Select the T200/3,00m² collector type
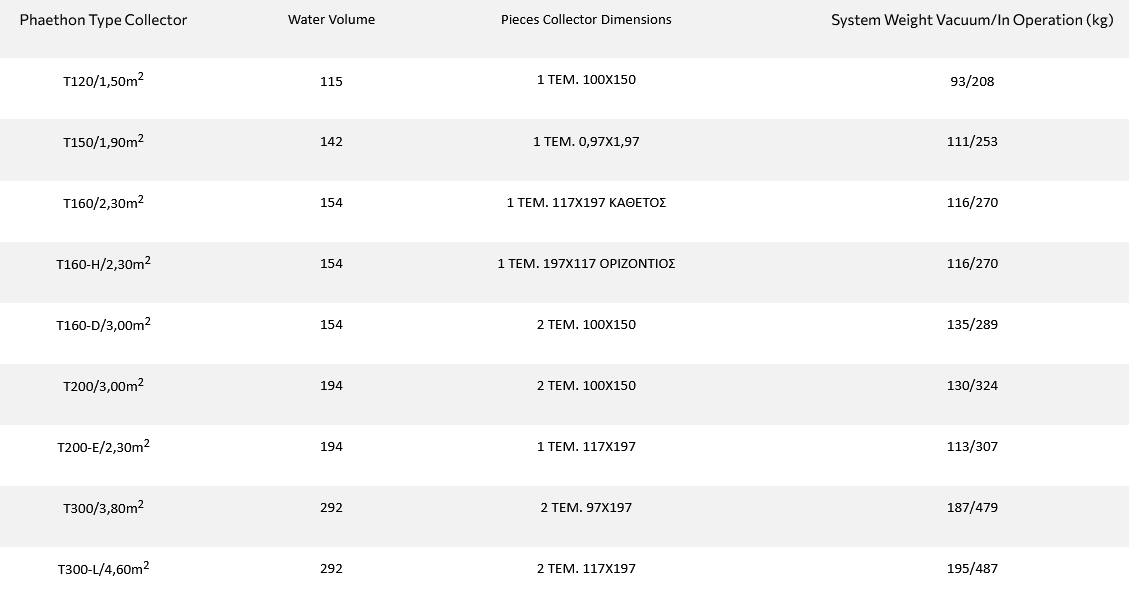The width and height of the screenshot is (1129, 597). tap(103, 386)
